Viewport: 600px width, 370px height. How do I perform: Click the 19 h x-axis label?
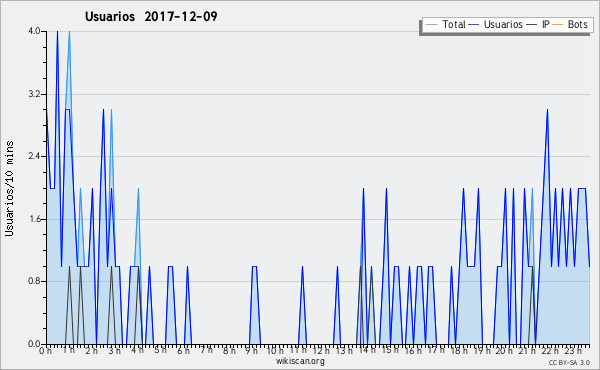[482, 350]
